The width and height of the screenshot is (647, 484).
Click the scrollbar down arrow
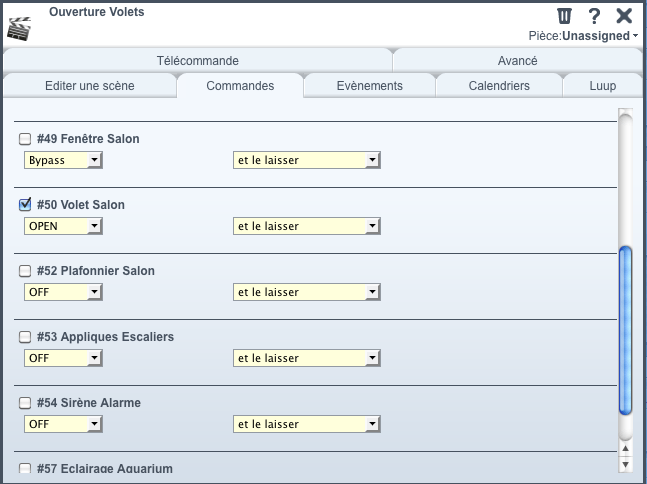coord(626,465)
